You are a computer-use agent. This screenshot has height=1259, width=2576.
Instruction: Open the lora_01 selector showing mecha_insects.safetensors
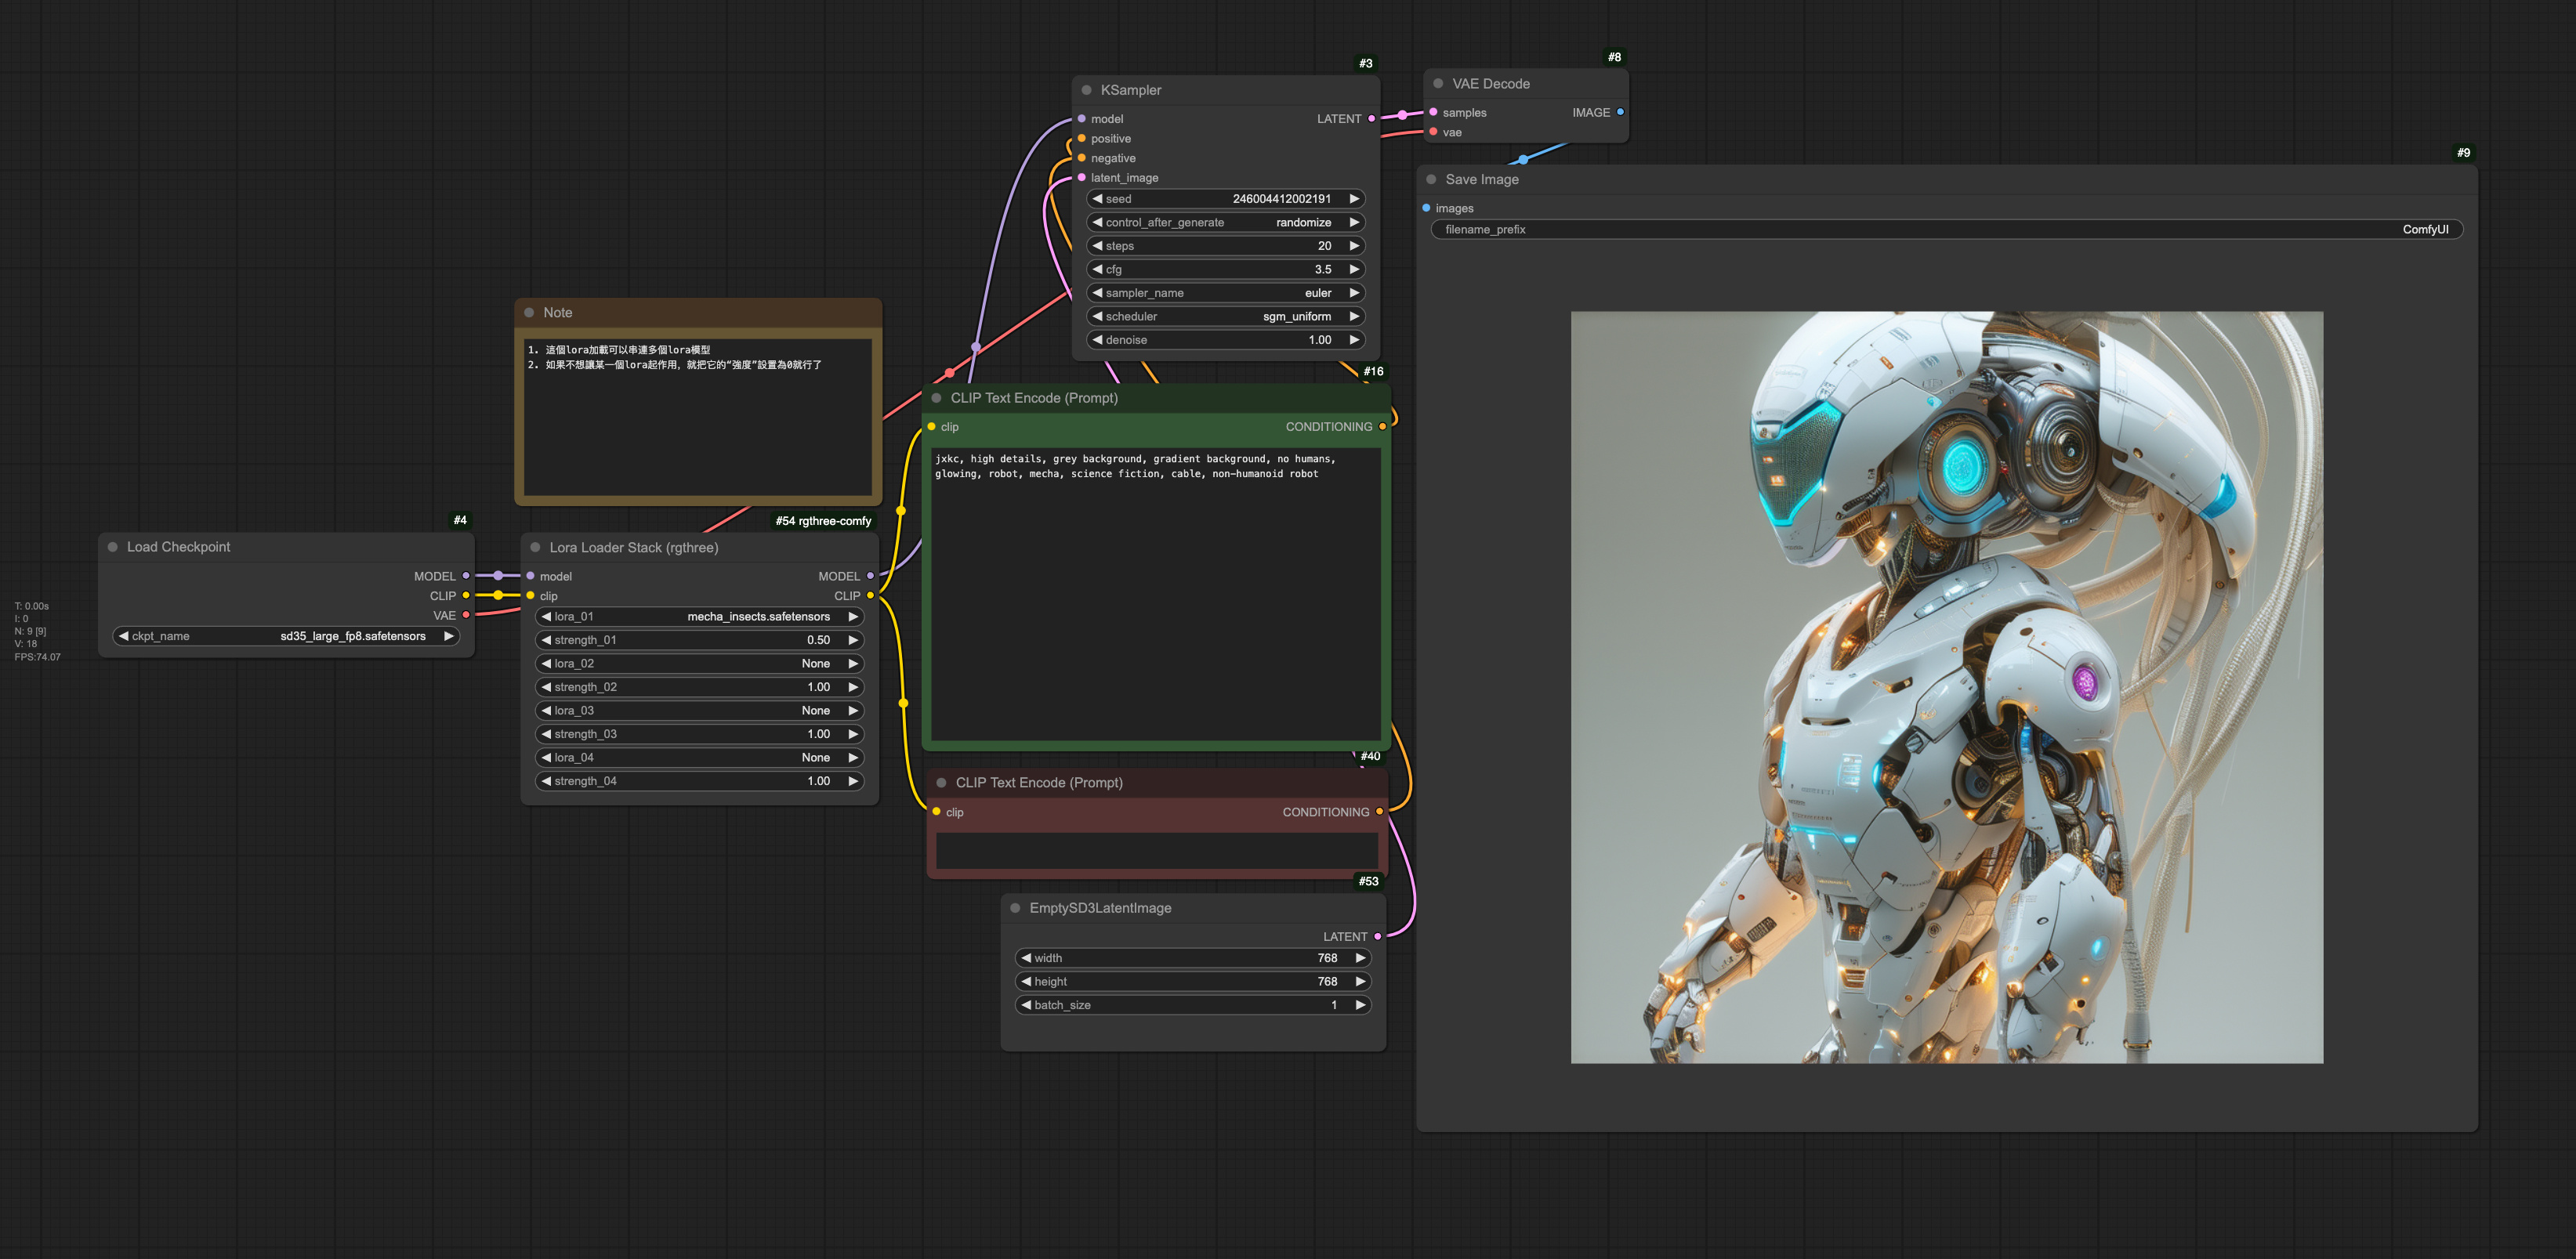point(700,616)
